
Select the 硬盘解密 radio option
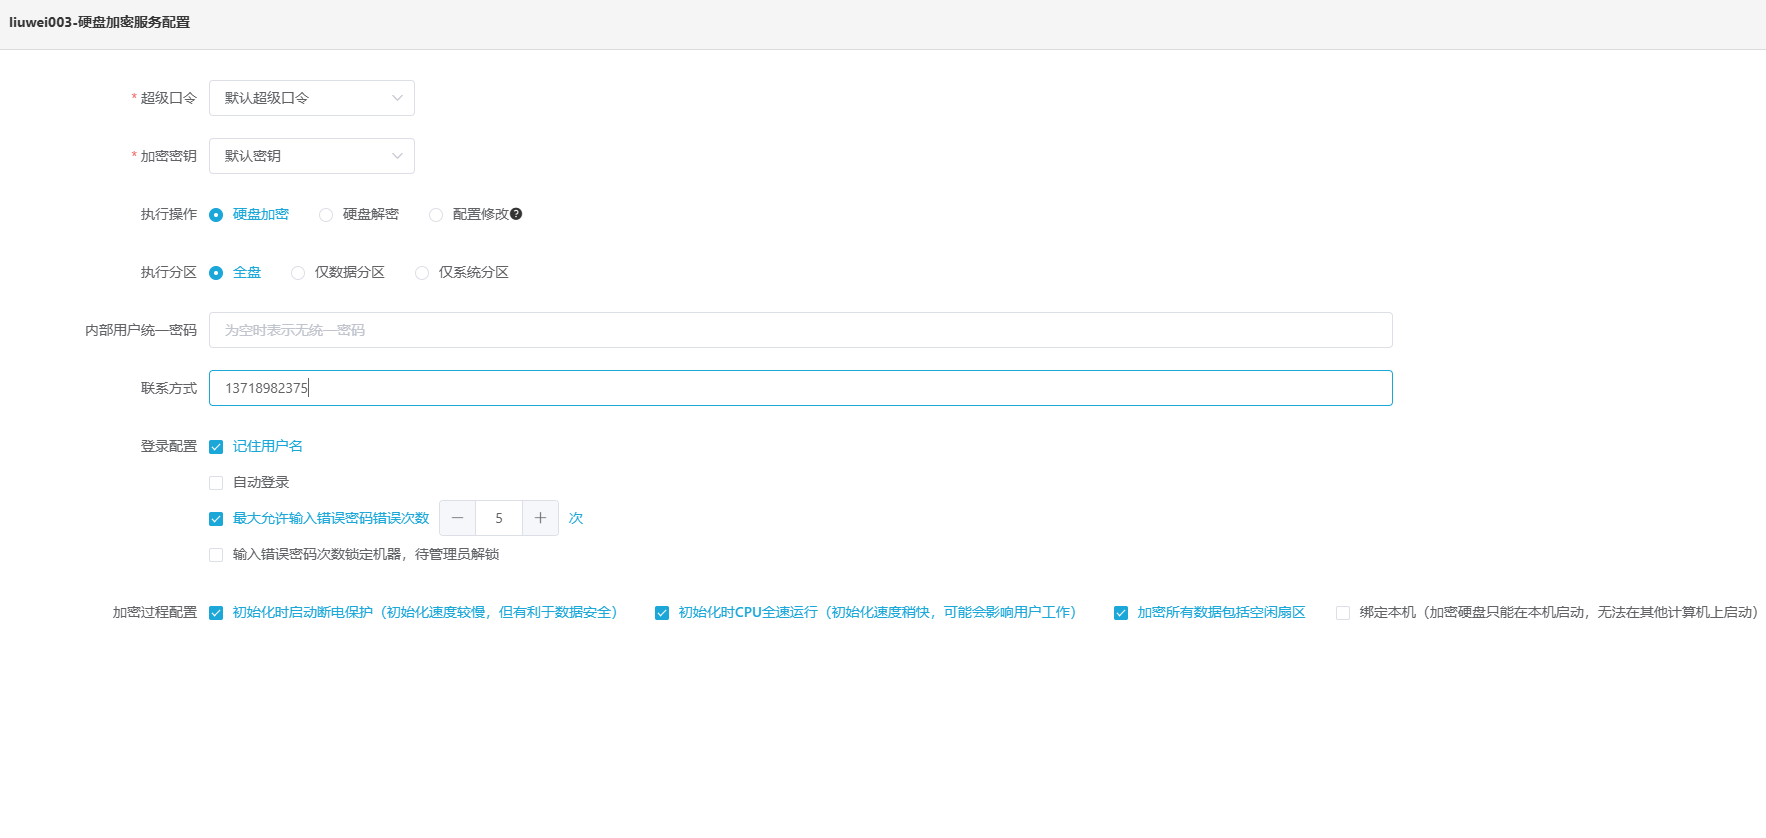(x=326, y=215)
